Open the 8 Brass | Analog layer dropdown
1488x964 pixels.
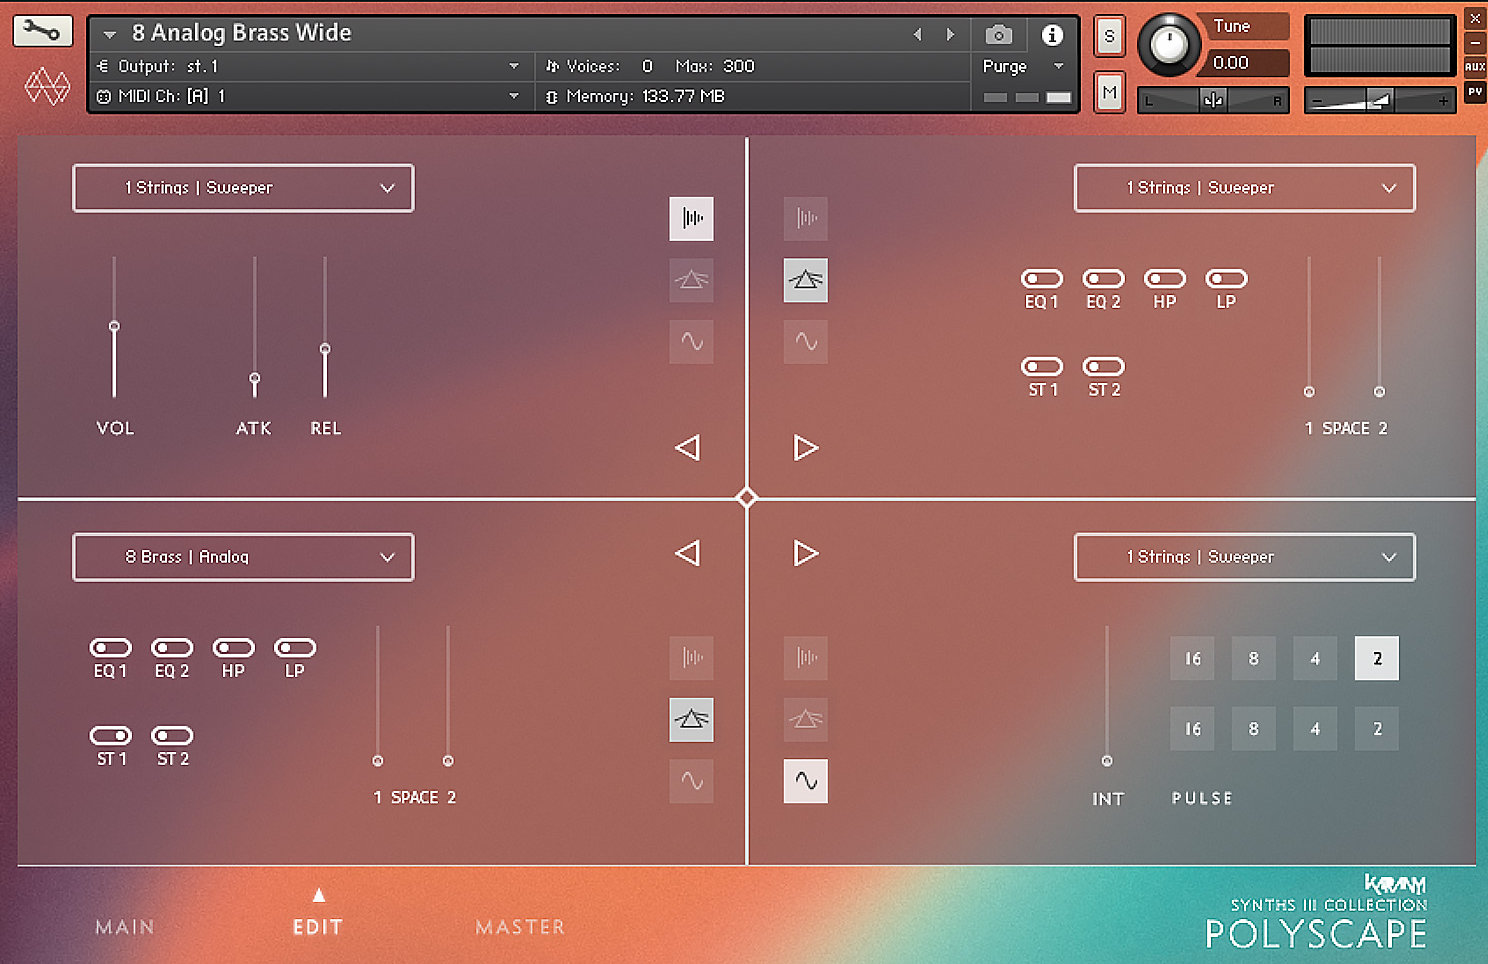(x=242, y=557)
